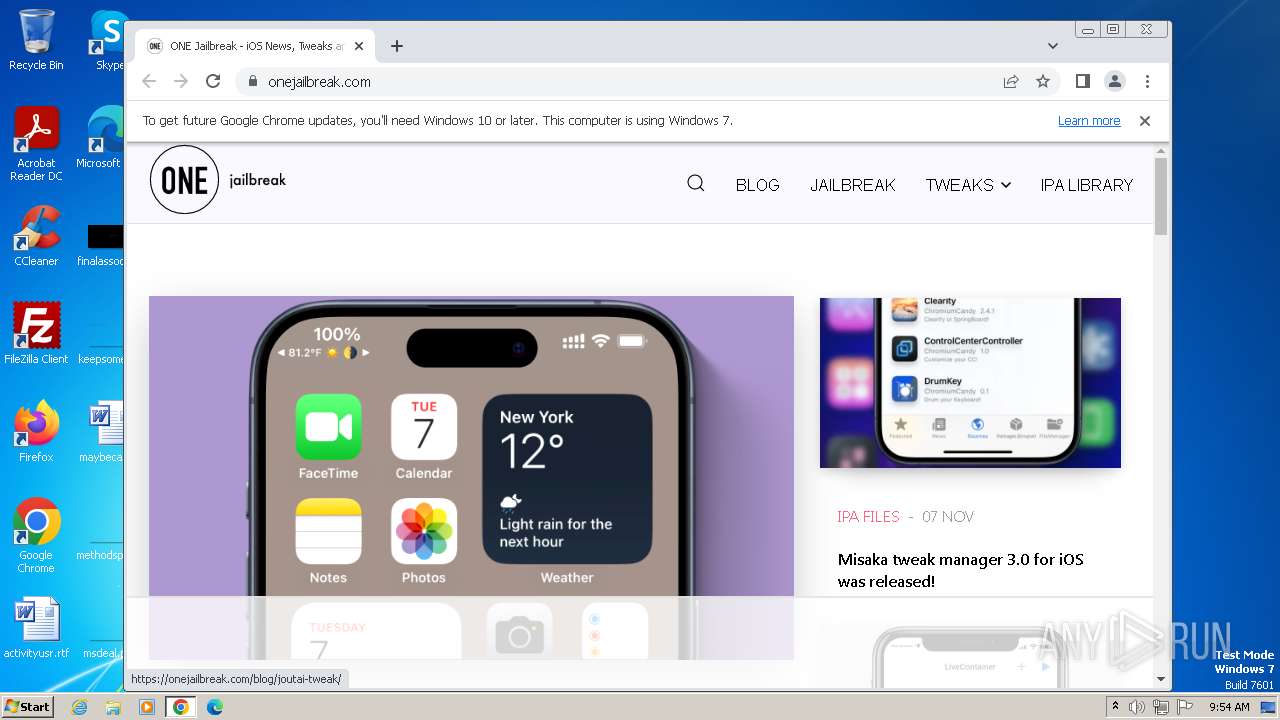Click the browser back arrow

coord(149,82)
